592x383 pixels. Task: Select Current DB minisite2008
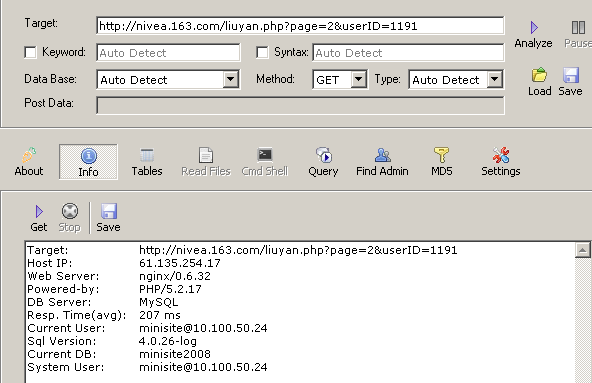pos(175,354)
